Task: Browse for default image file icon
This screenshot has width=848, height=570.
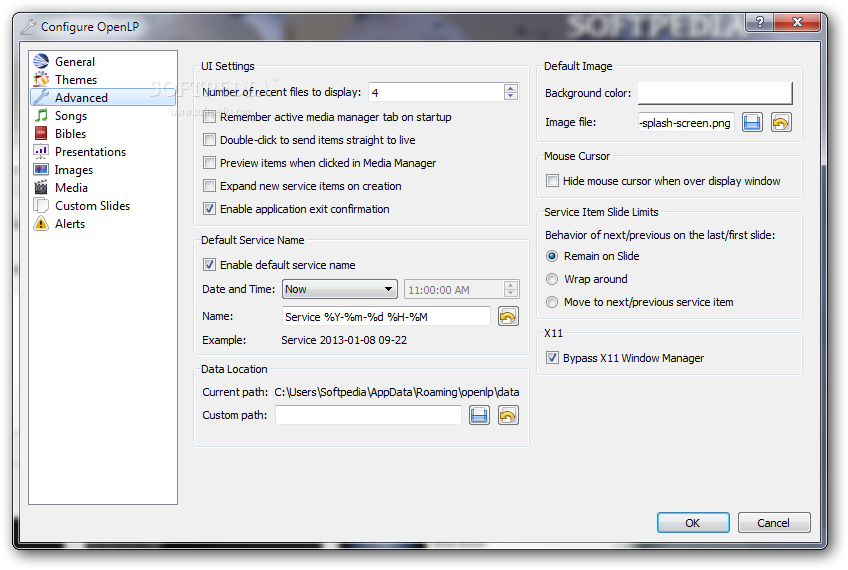Action: coord(752,123)
